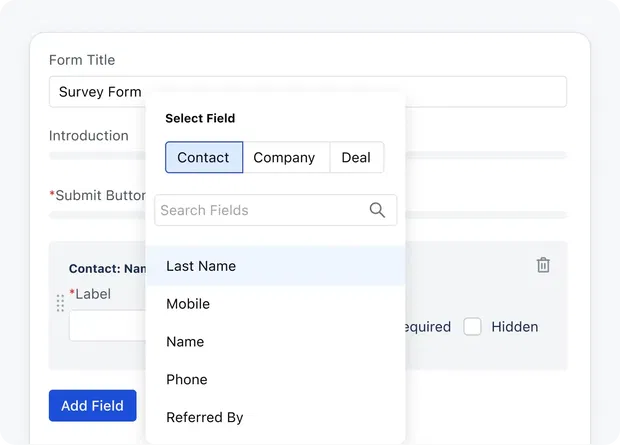
Task: Click the Hidden label text
Action: (x=514, y=327)
